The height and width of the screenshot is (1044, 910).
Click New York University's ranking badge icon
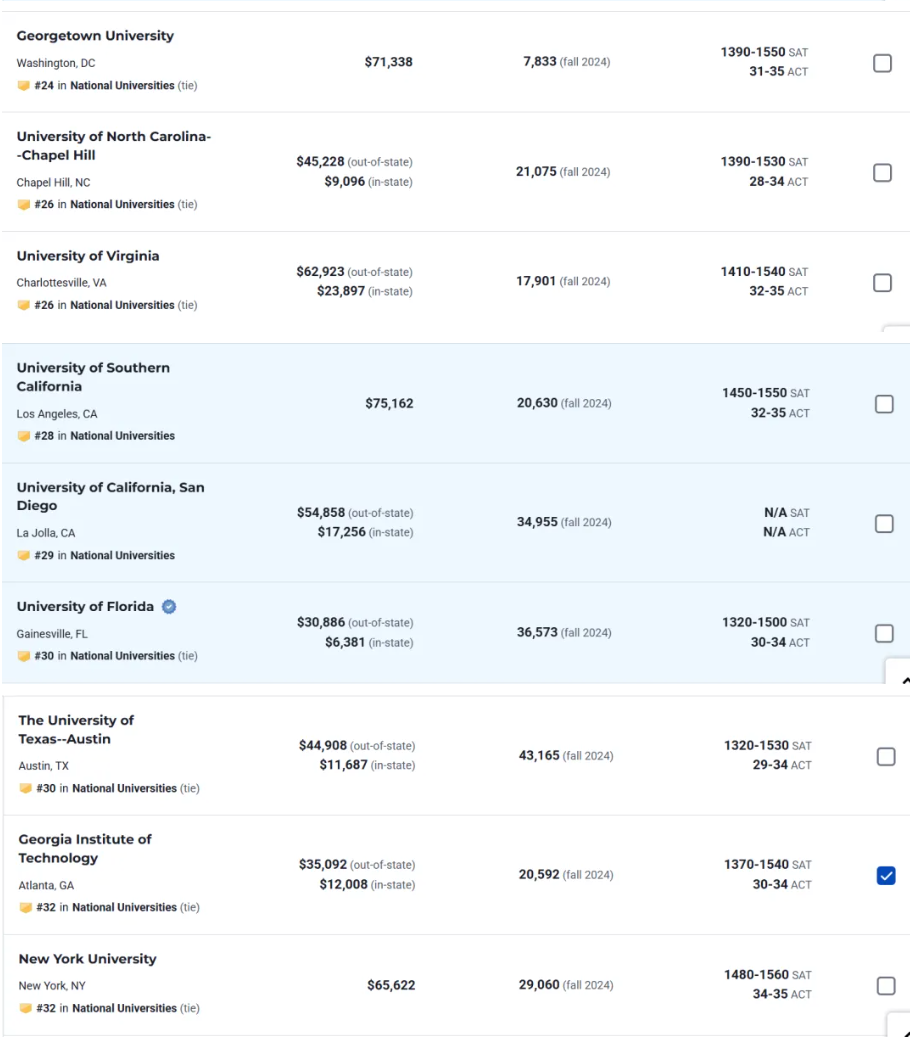pyautogui.click(x=25, y=1009)
